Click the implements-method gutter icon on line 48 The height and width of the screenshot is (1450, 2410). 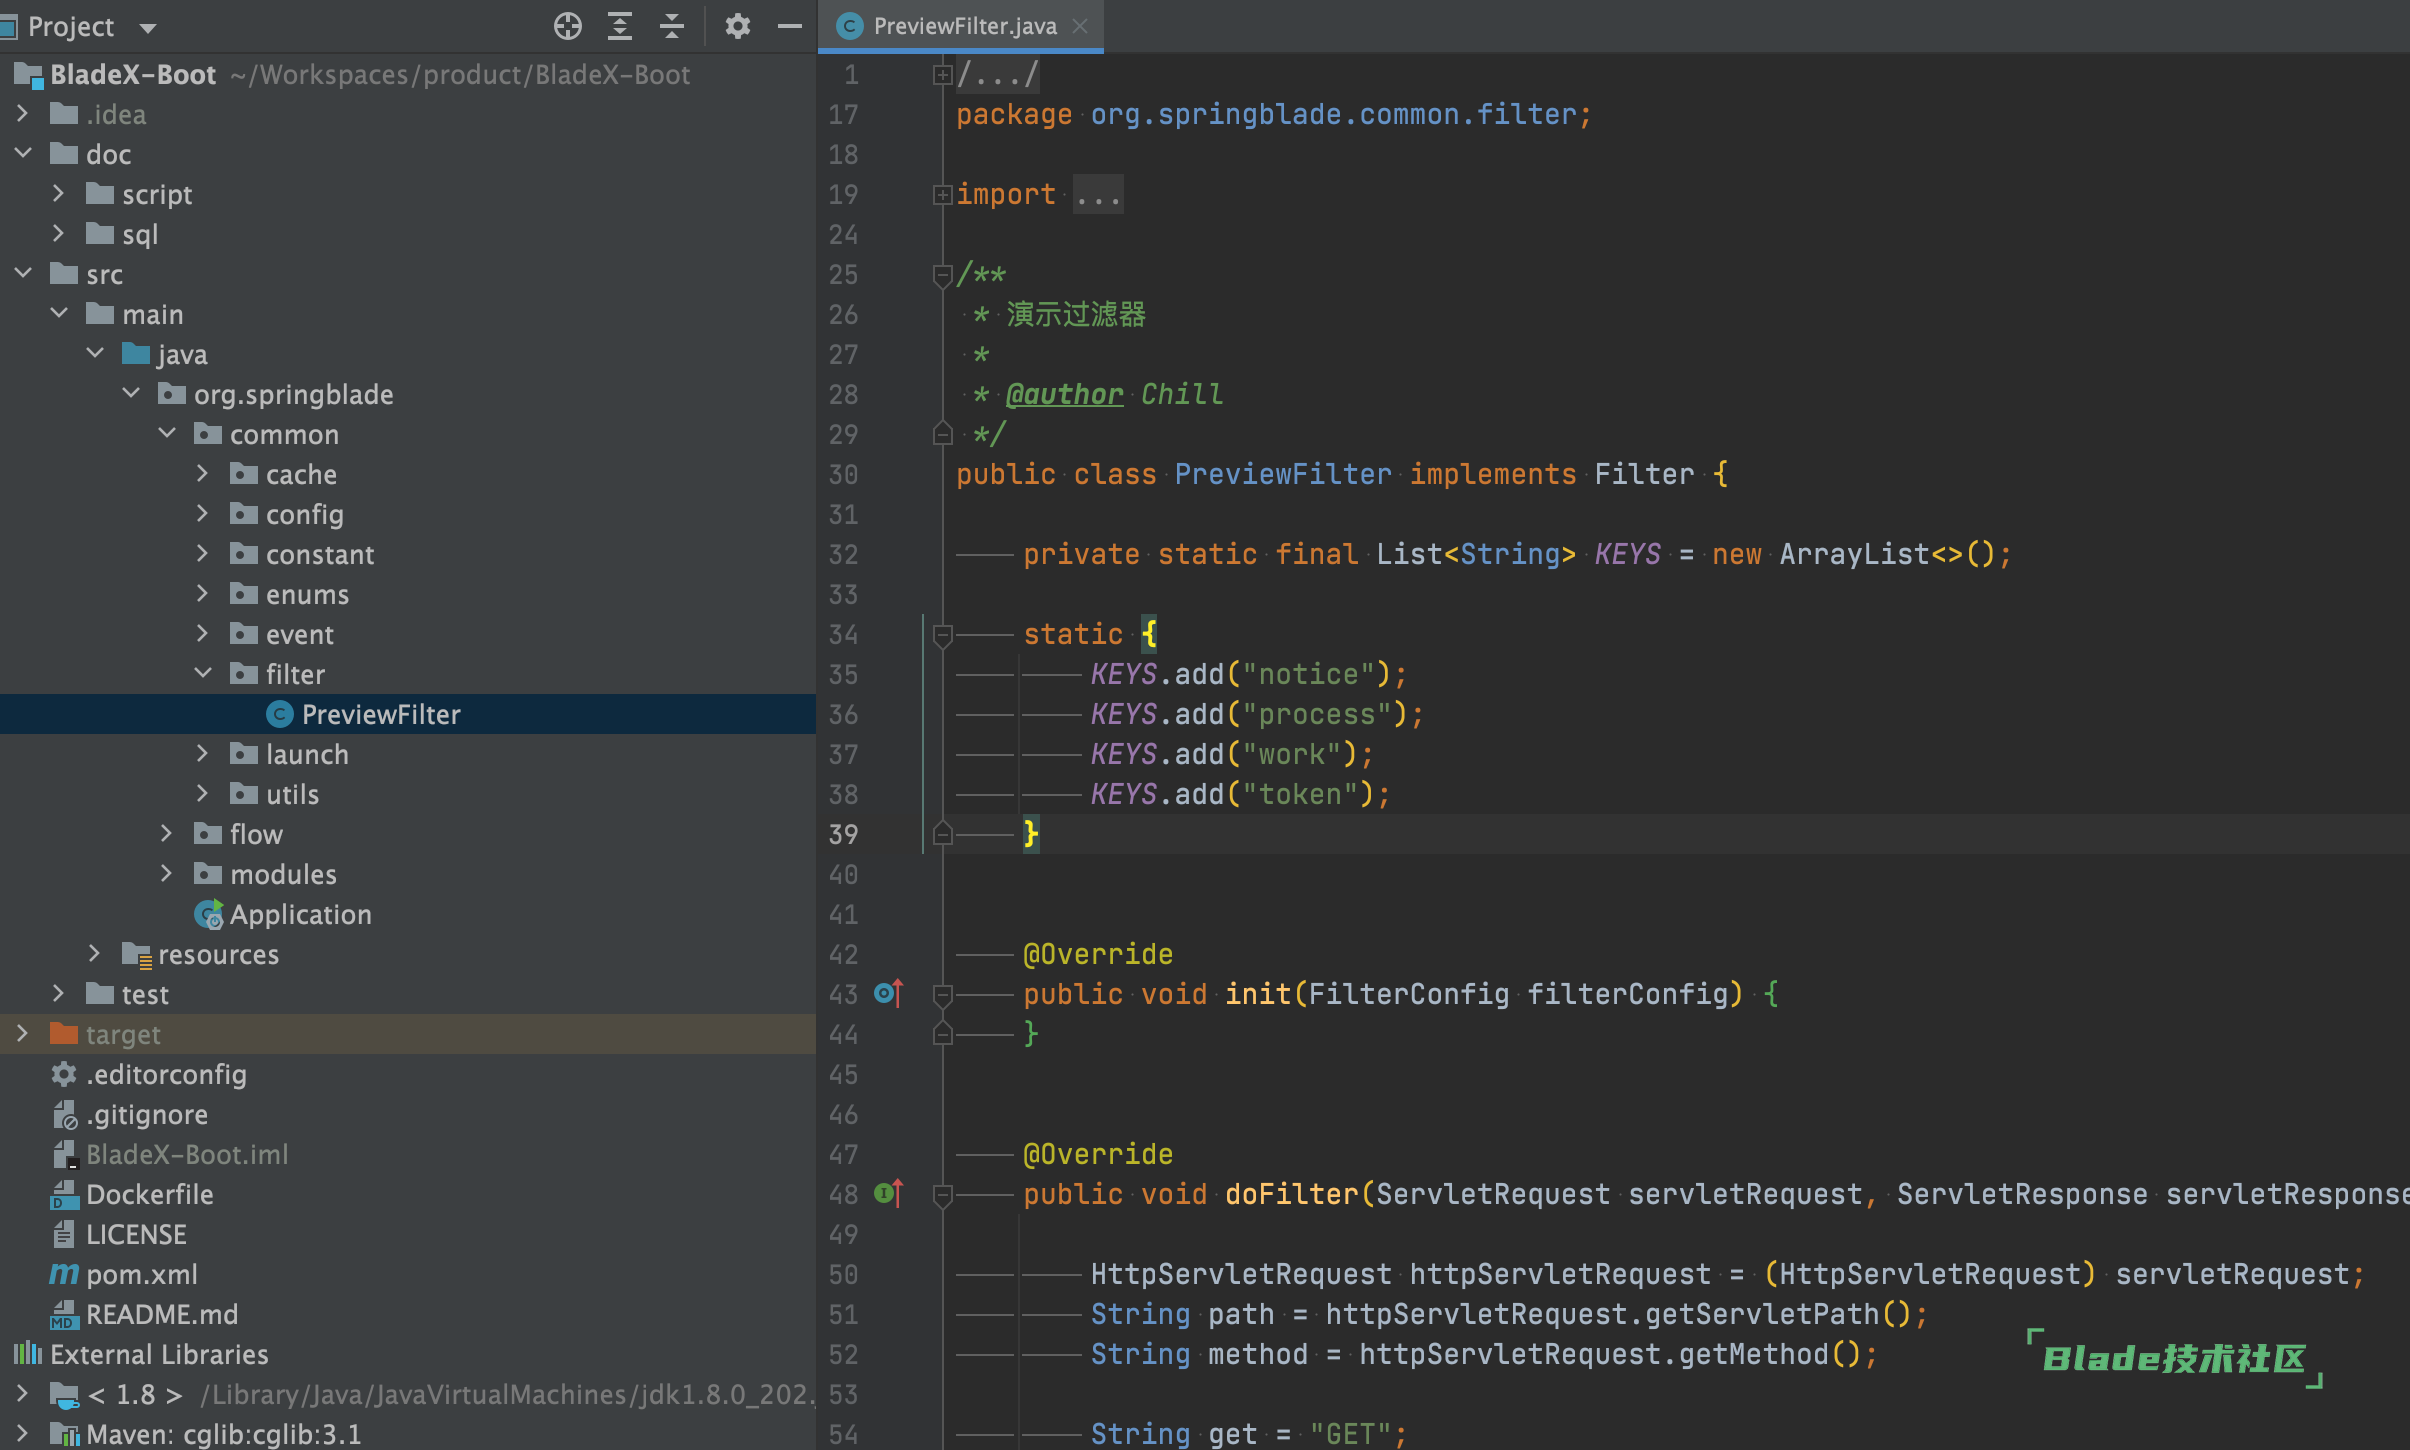click(x=888, y=1193)
